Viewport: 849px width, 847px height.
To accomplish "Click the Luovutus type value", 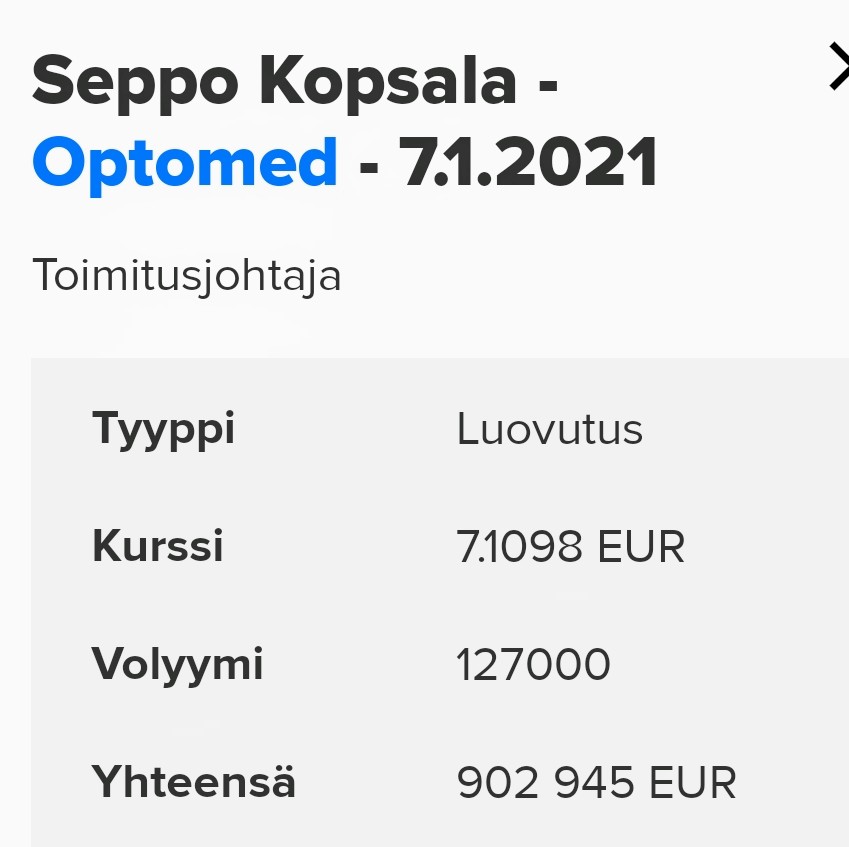I will [x=549, y=430].
